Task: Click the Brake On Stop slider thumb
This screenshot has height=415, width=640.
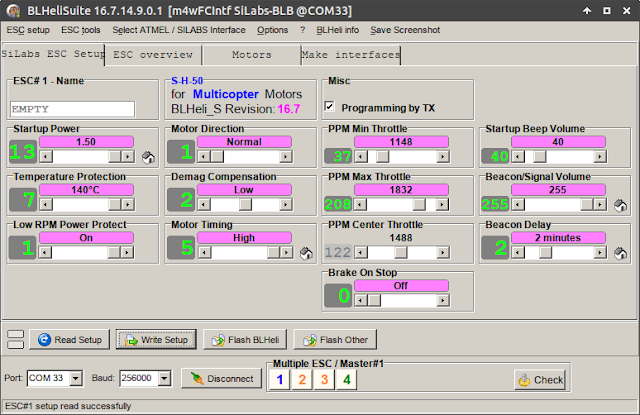Action: point(374,301)
